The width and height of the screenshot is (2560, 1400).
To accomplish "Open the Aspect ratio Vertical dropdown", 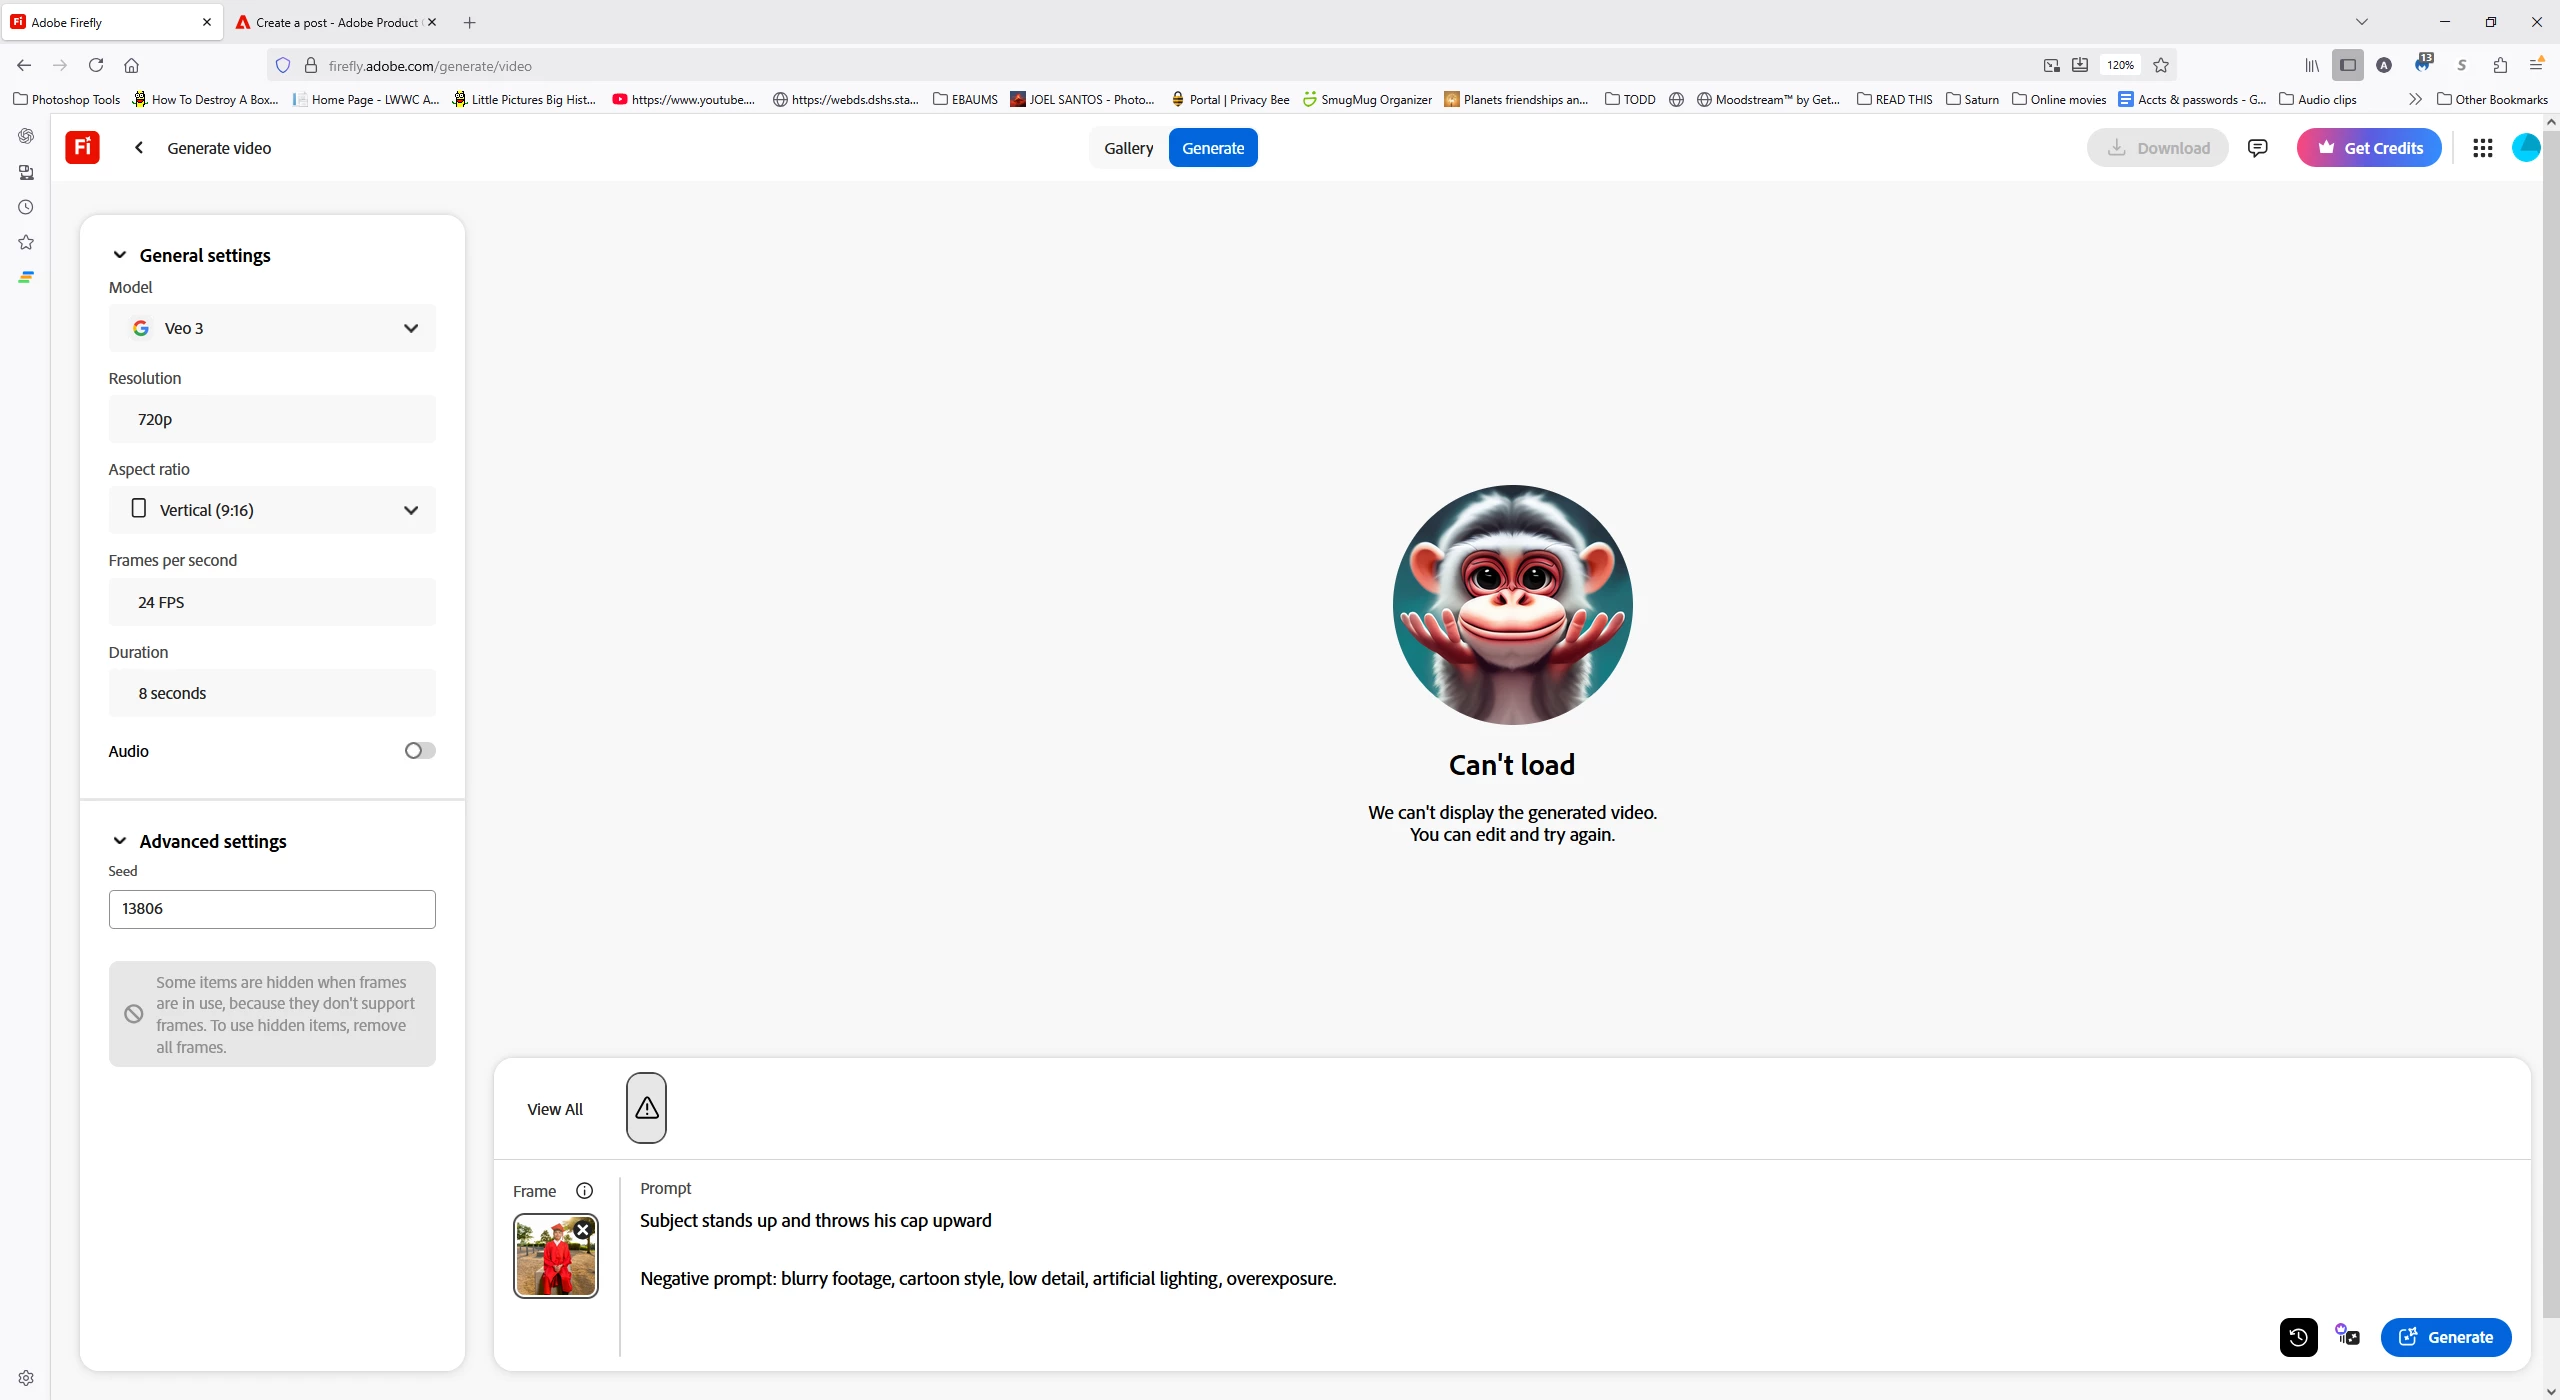I will coord(272,510).
